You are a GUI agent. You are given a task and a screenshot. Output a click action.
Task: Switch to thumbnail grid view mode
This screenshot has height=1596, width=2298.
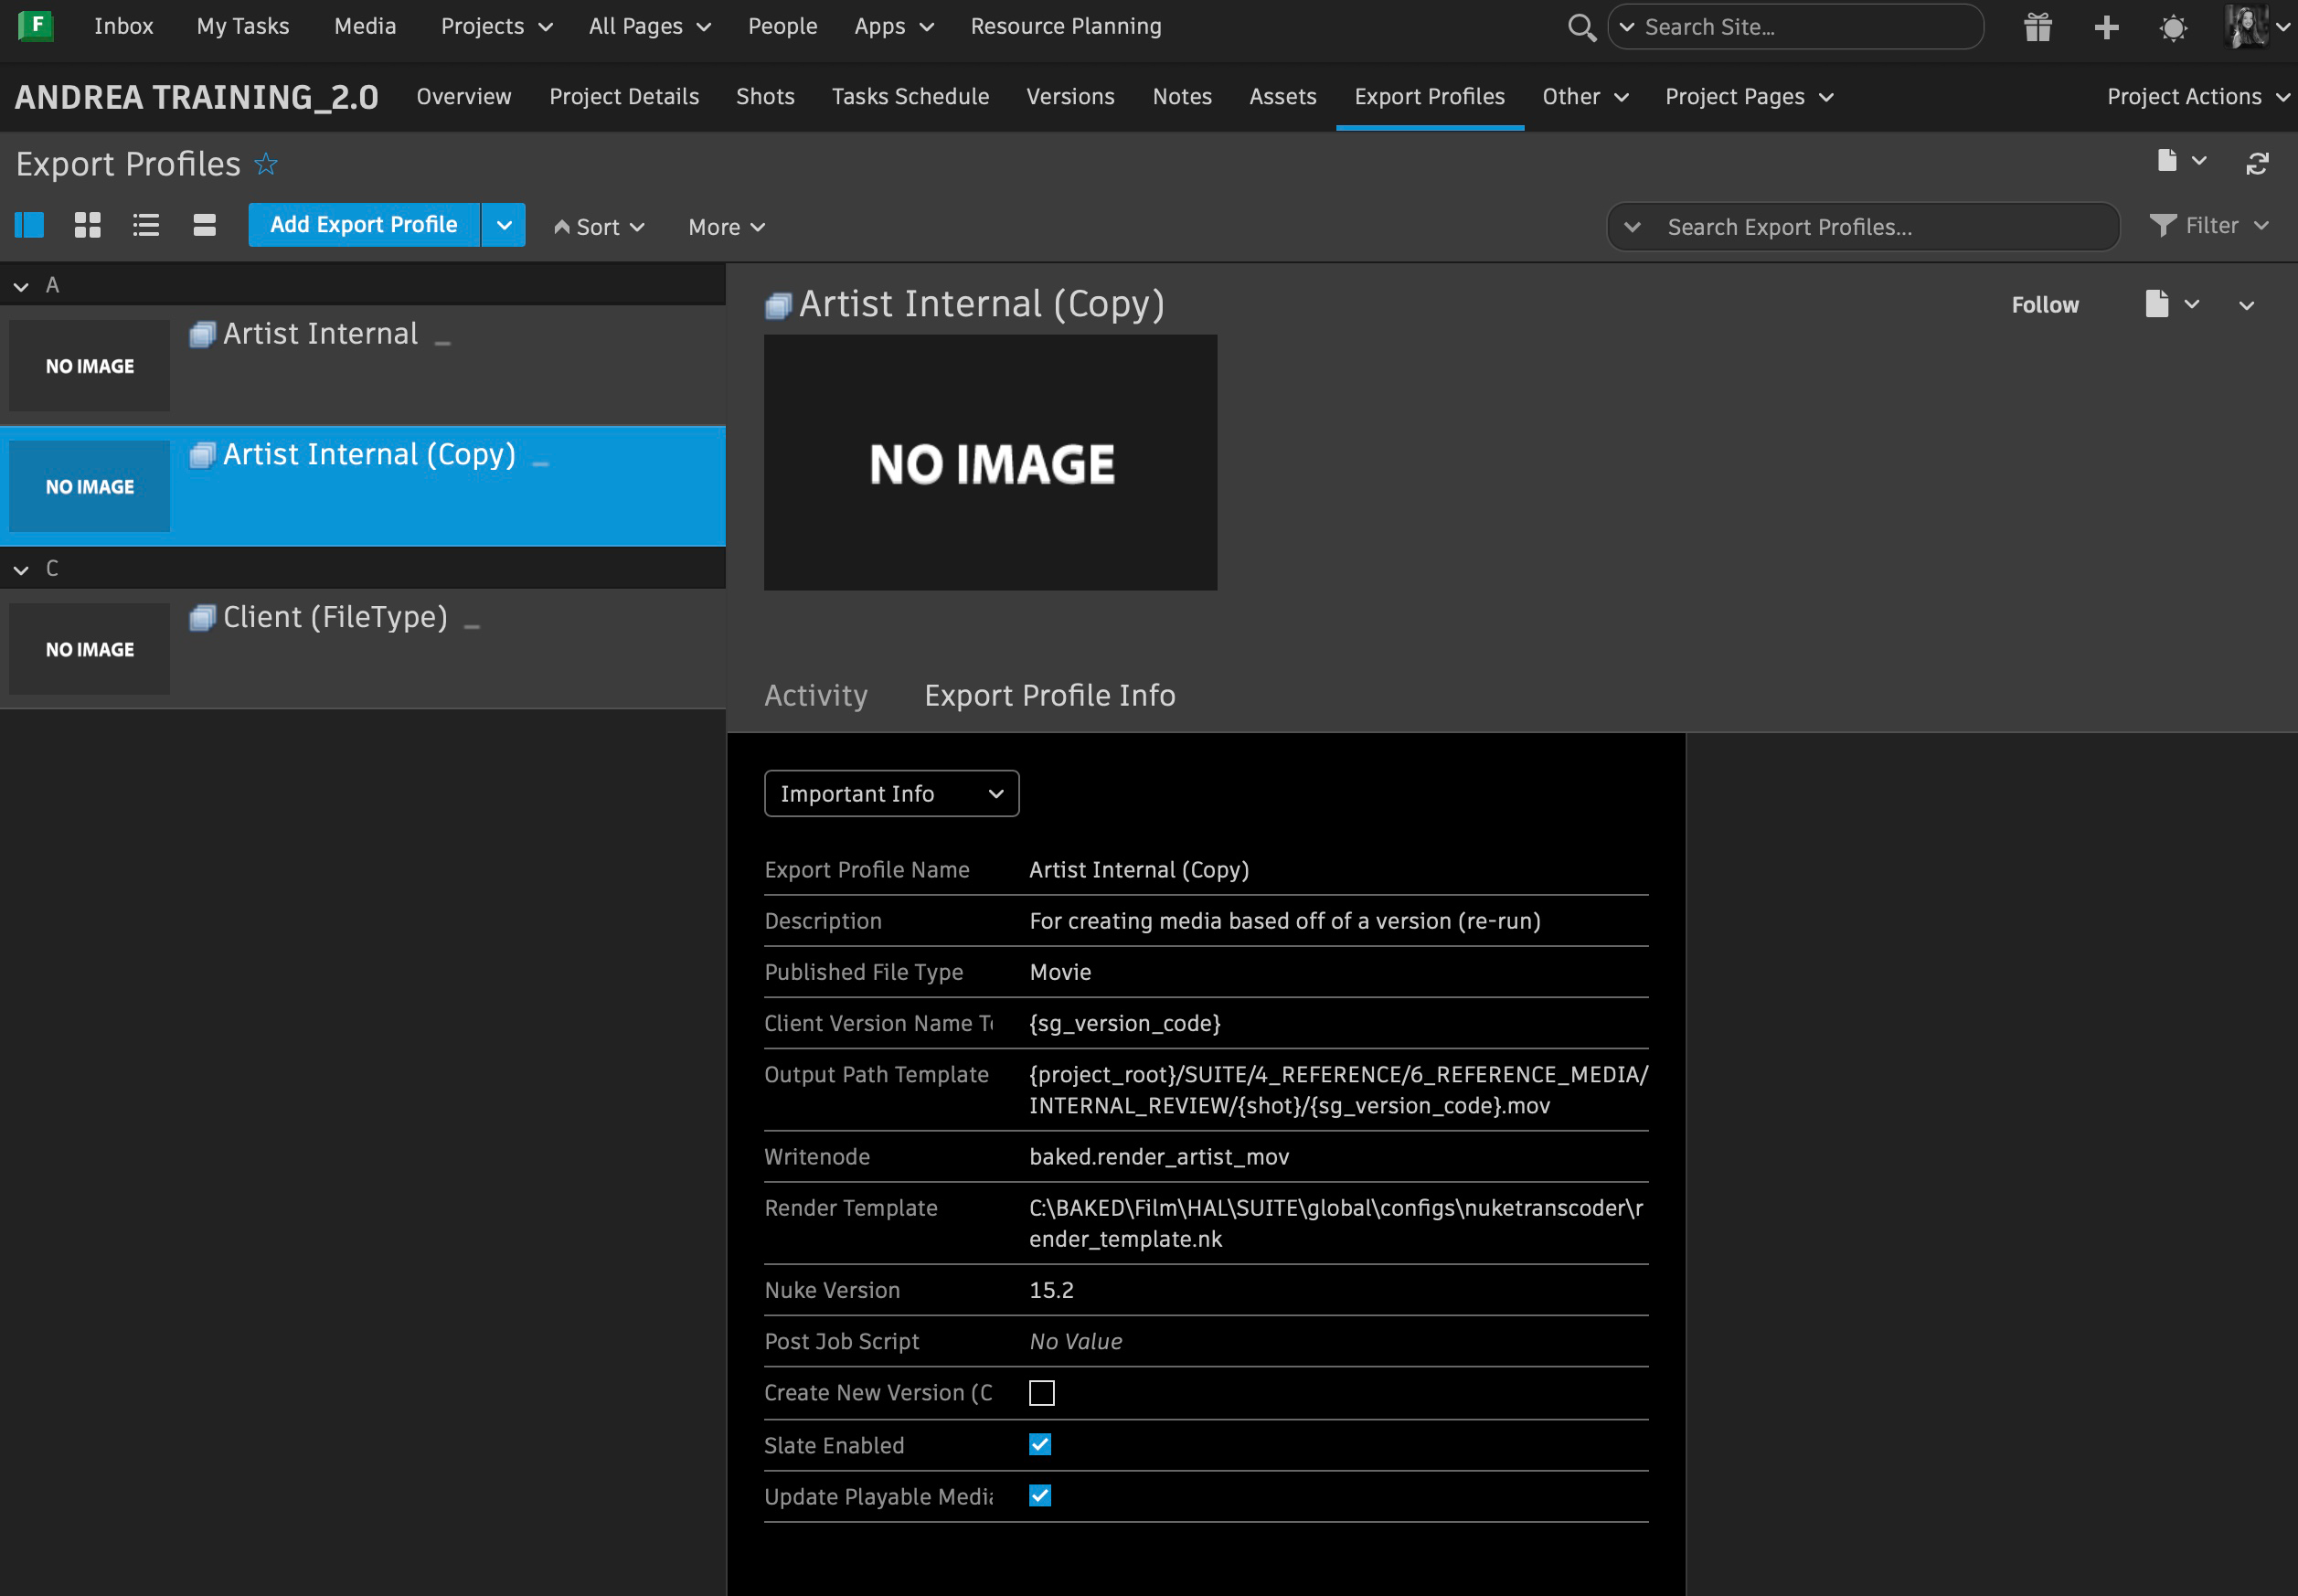(88, 225)
